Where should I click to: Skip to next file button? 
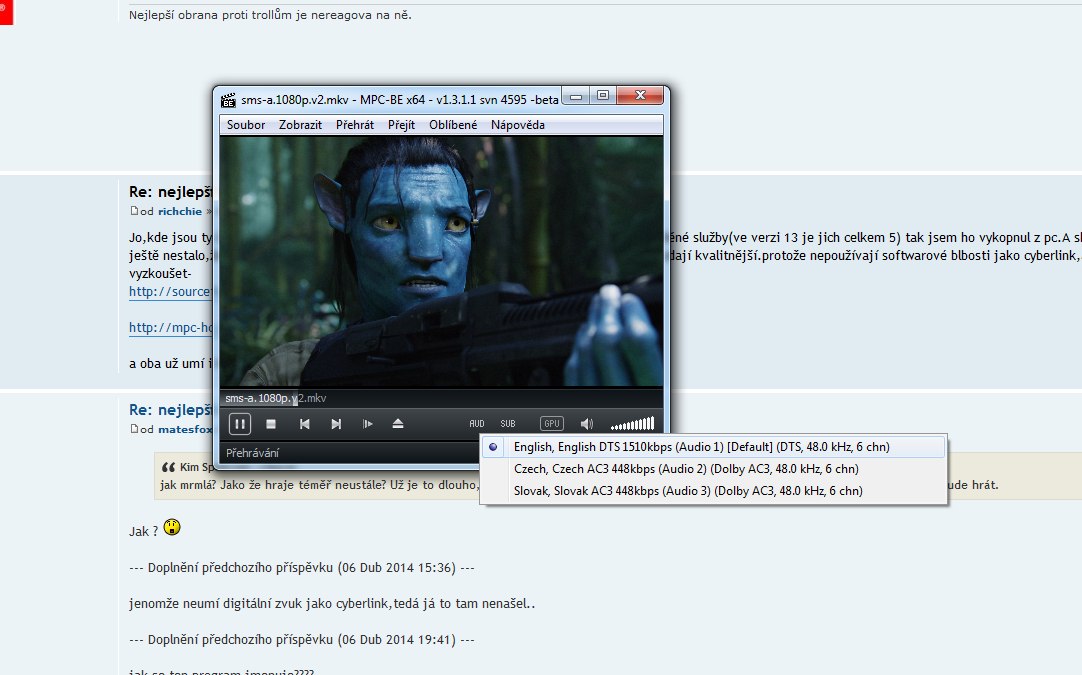coord(336,424)
